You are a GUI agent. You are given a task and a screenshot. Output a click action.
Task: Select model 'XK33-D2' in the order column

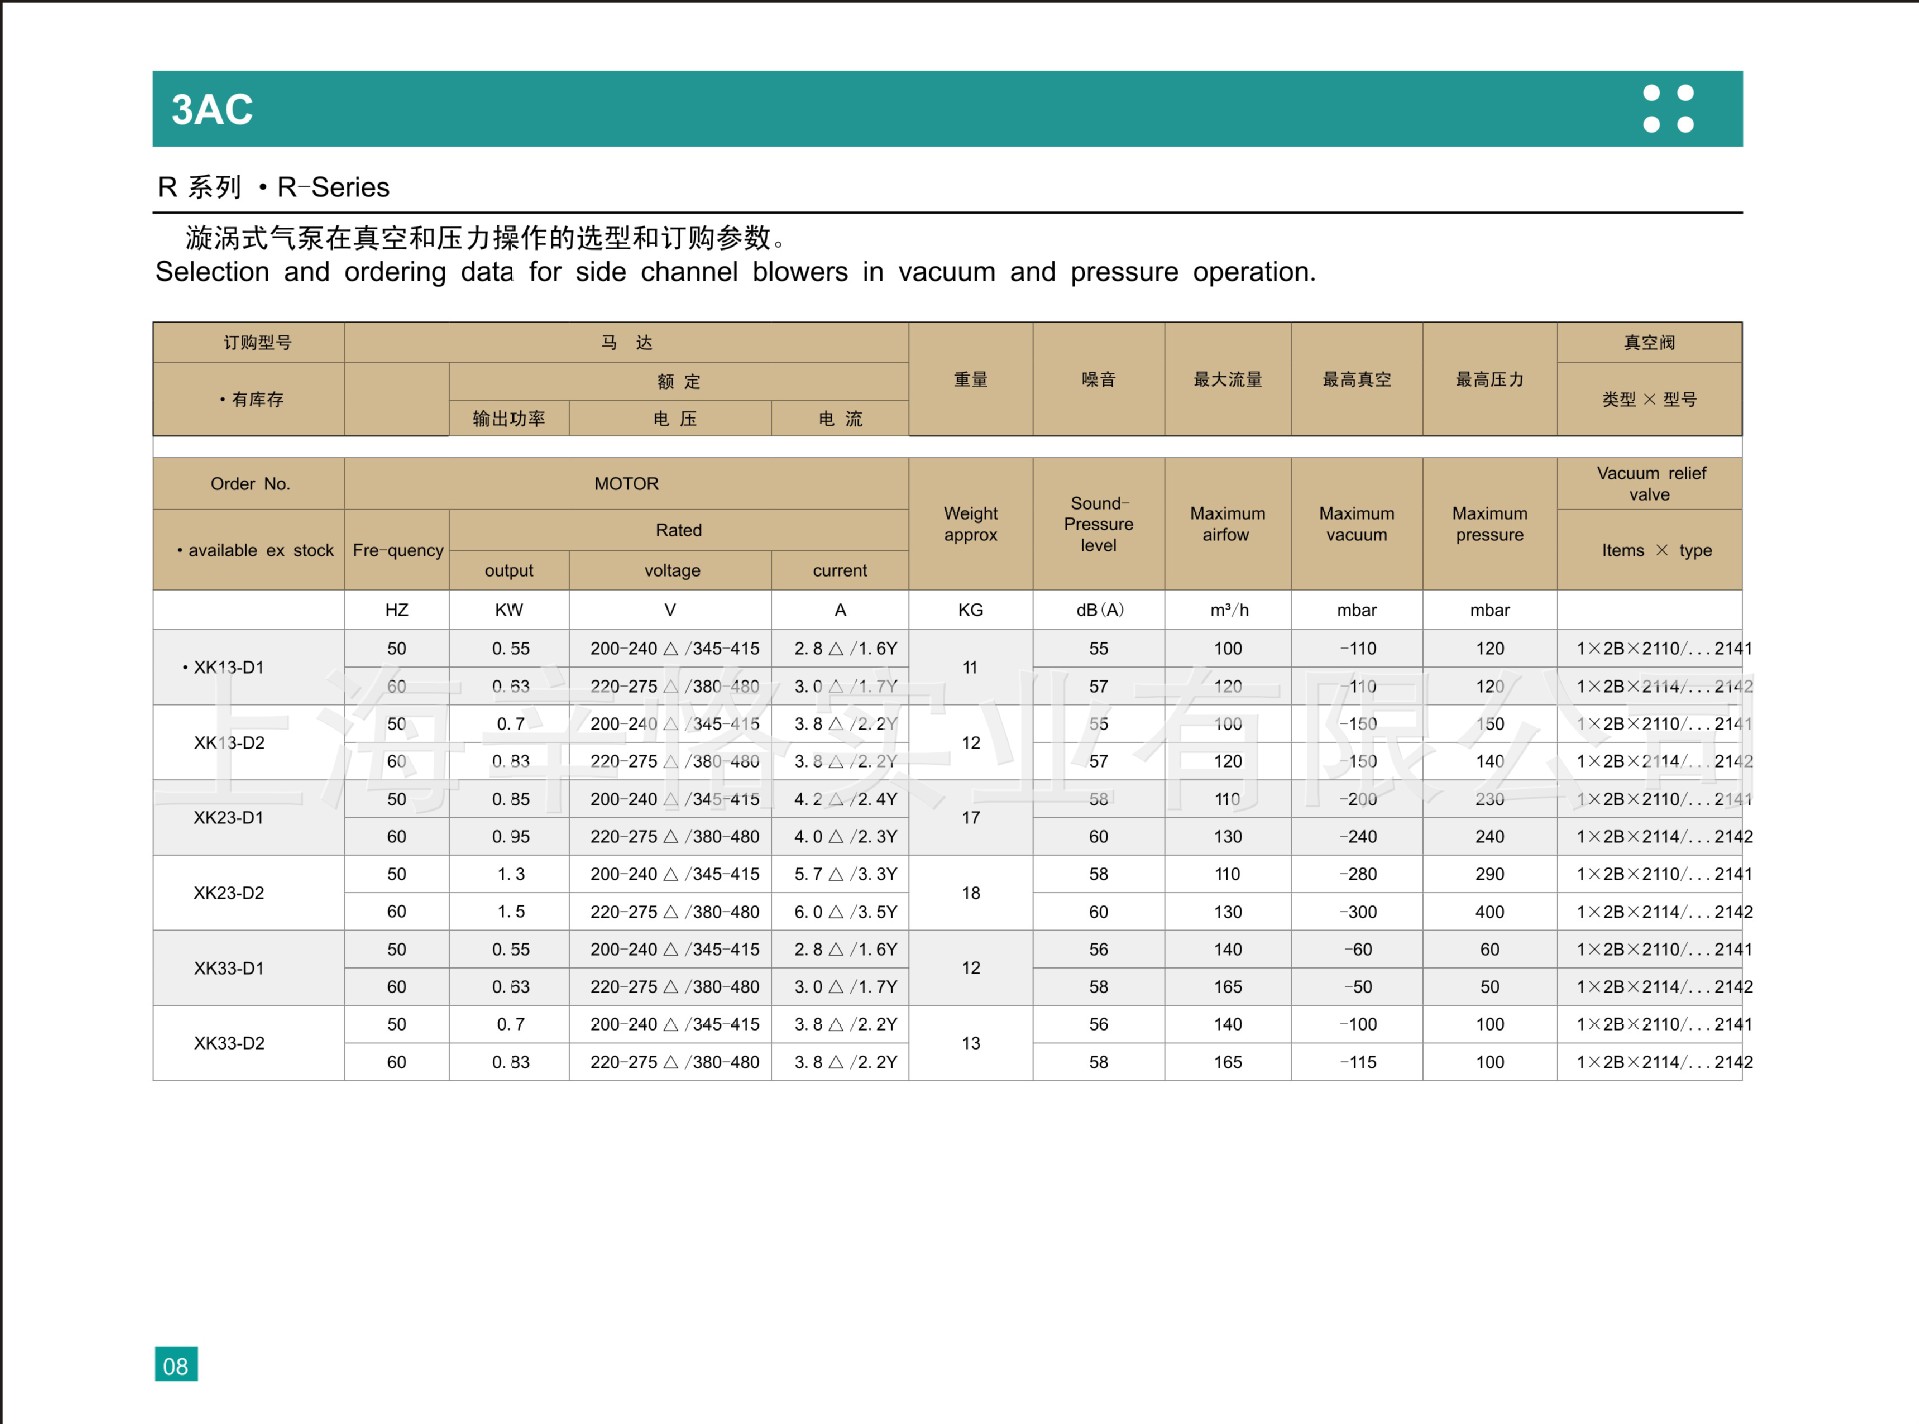click(x=229, y=1043)
